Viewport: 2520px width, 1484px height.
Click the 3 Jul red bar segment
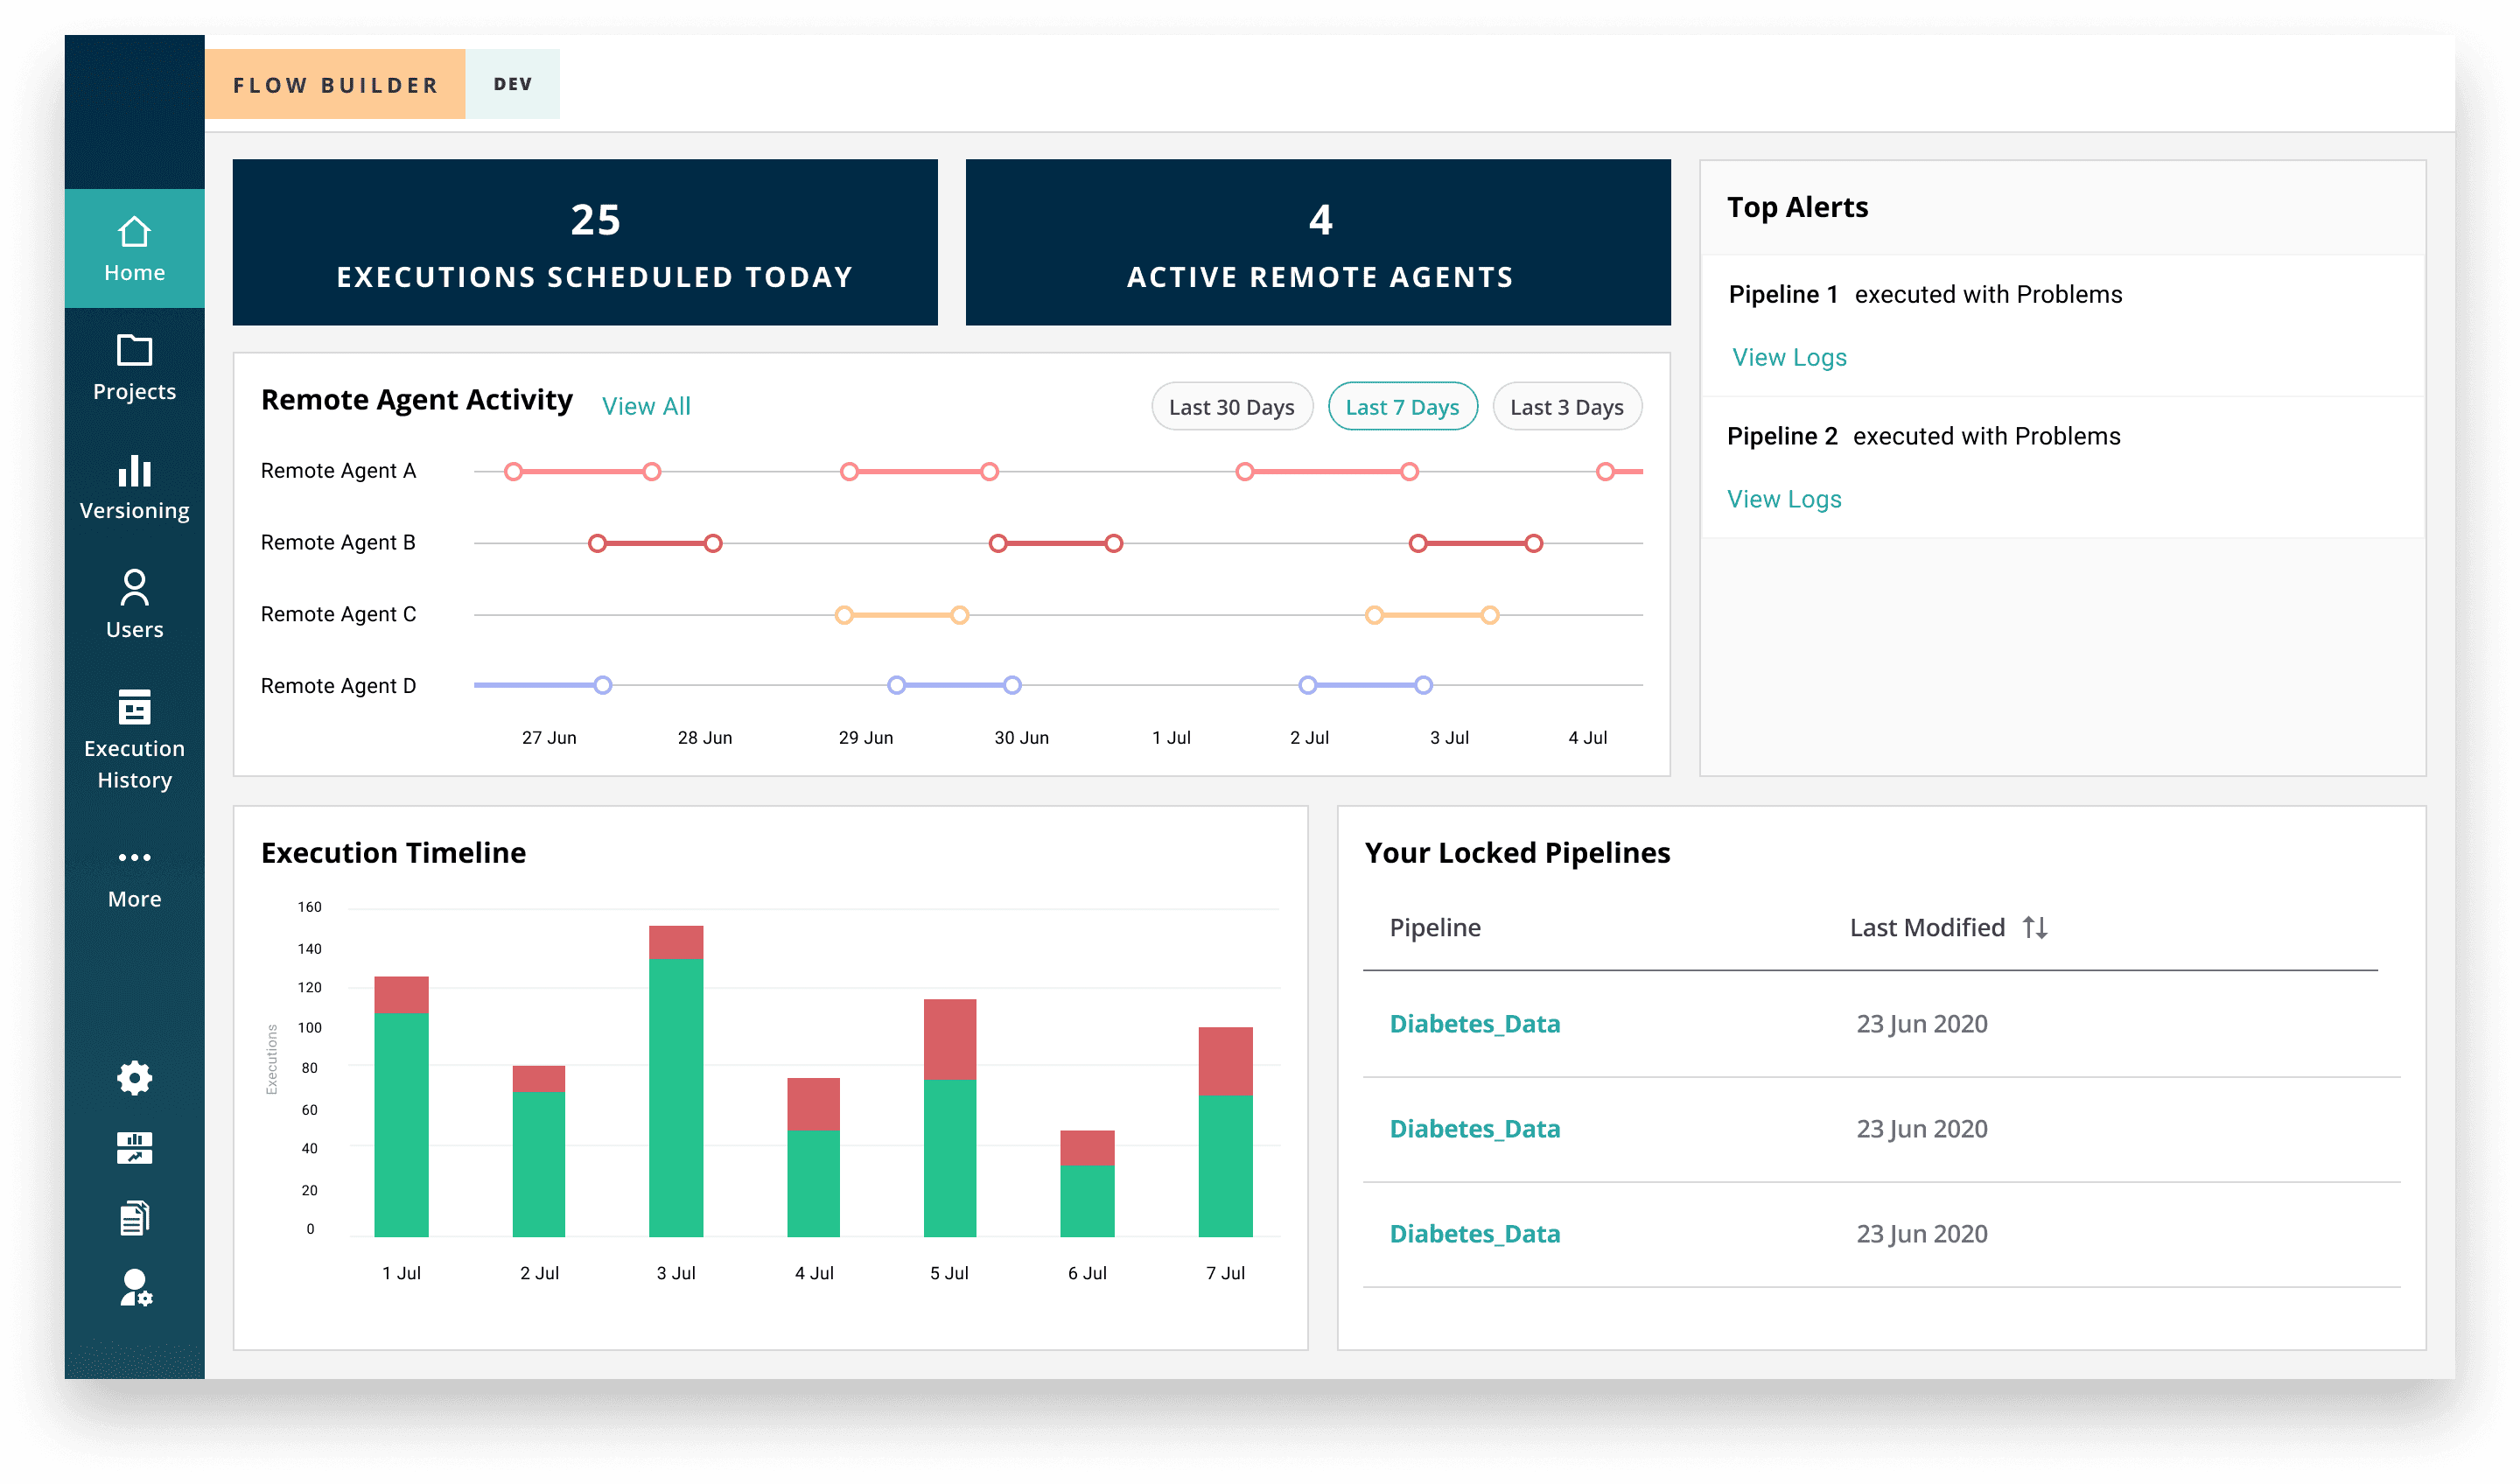[676, 942]
